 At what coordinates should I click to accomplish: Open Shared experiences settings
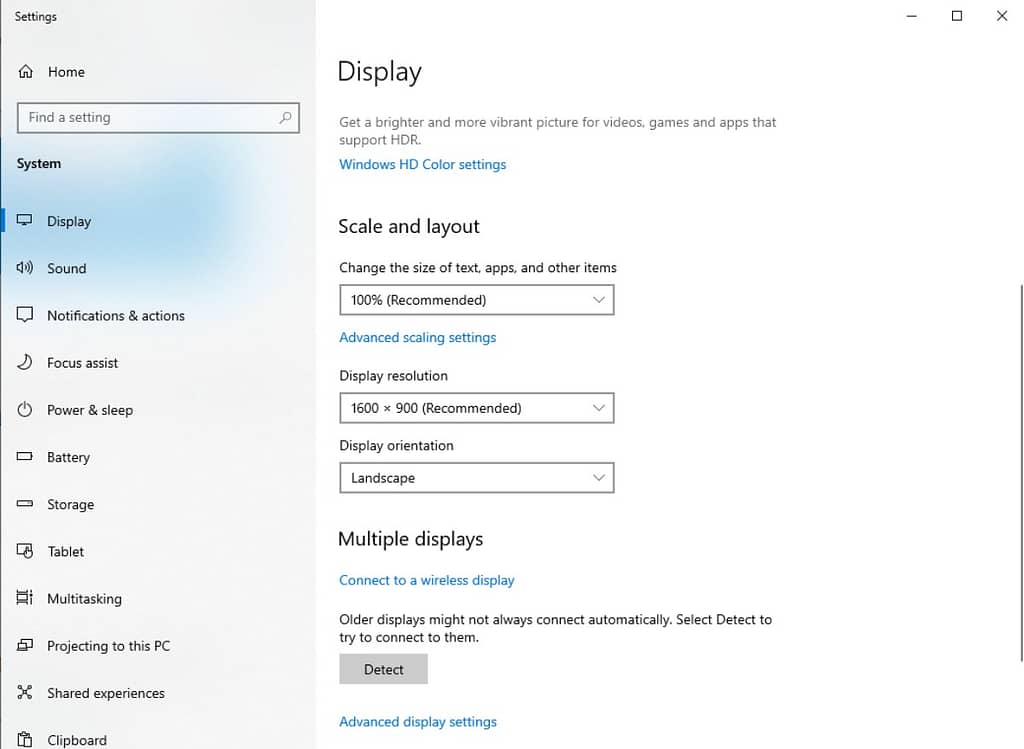pyautogui.click(x=106, y=693)
